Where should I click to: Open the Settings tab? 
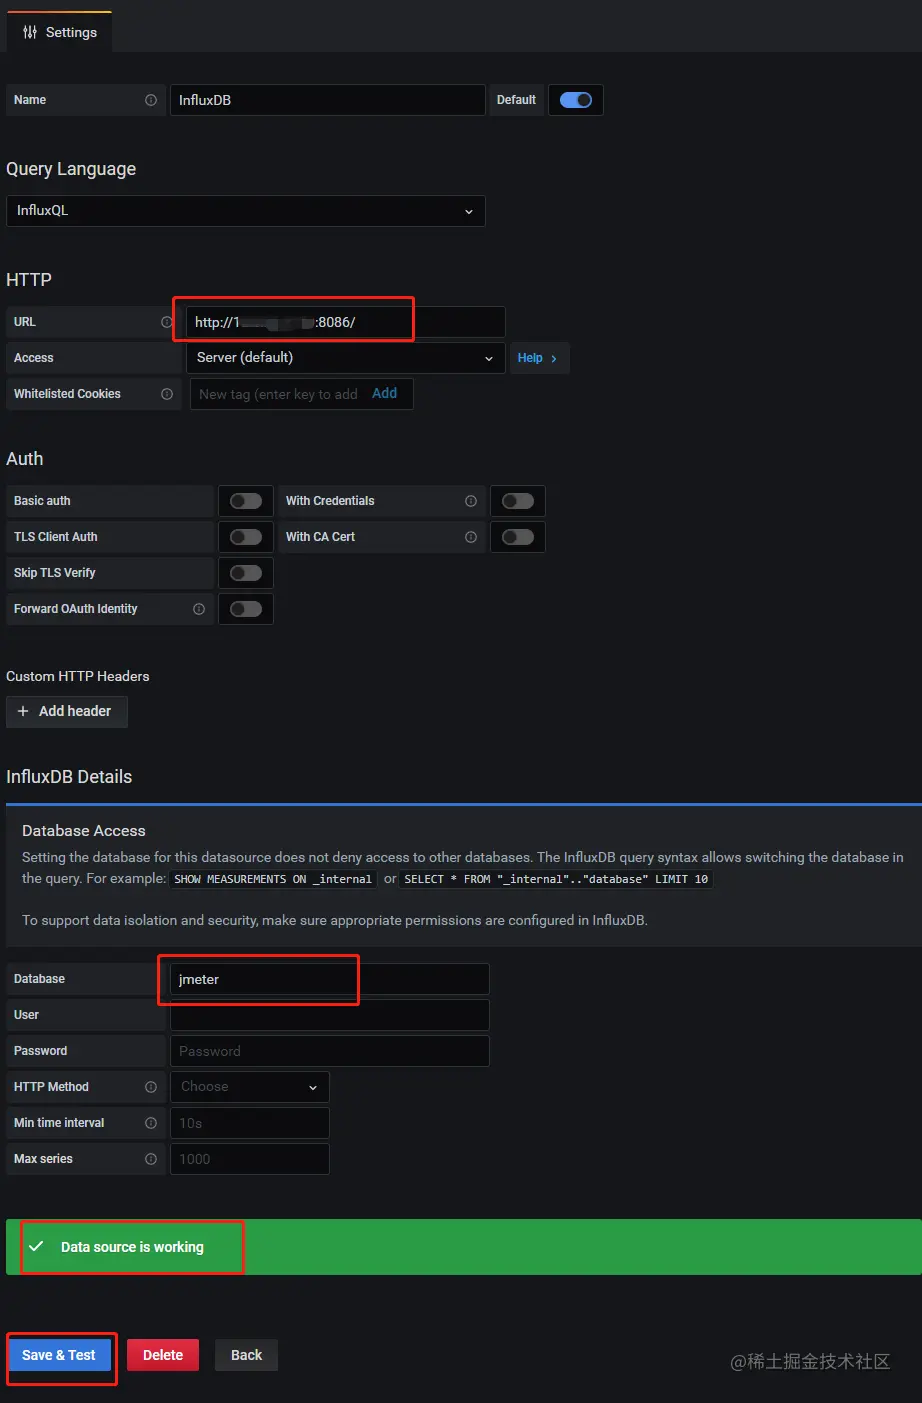(60, 32)
